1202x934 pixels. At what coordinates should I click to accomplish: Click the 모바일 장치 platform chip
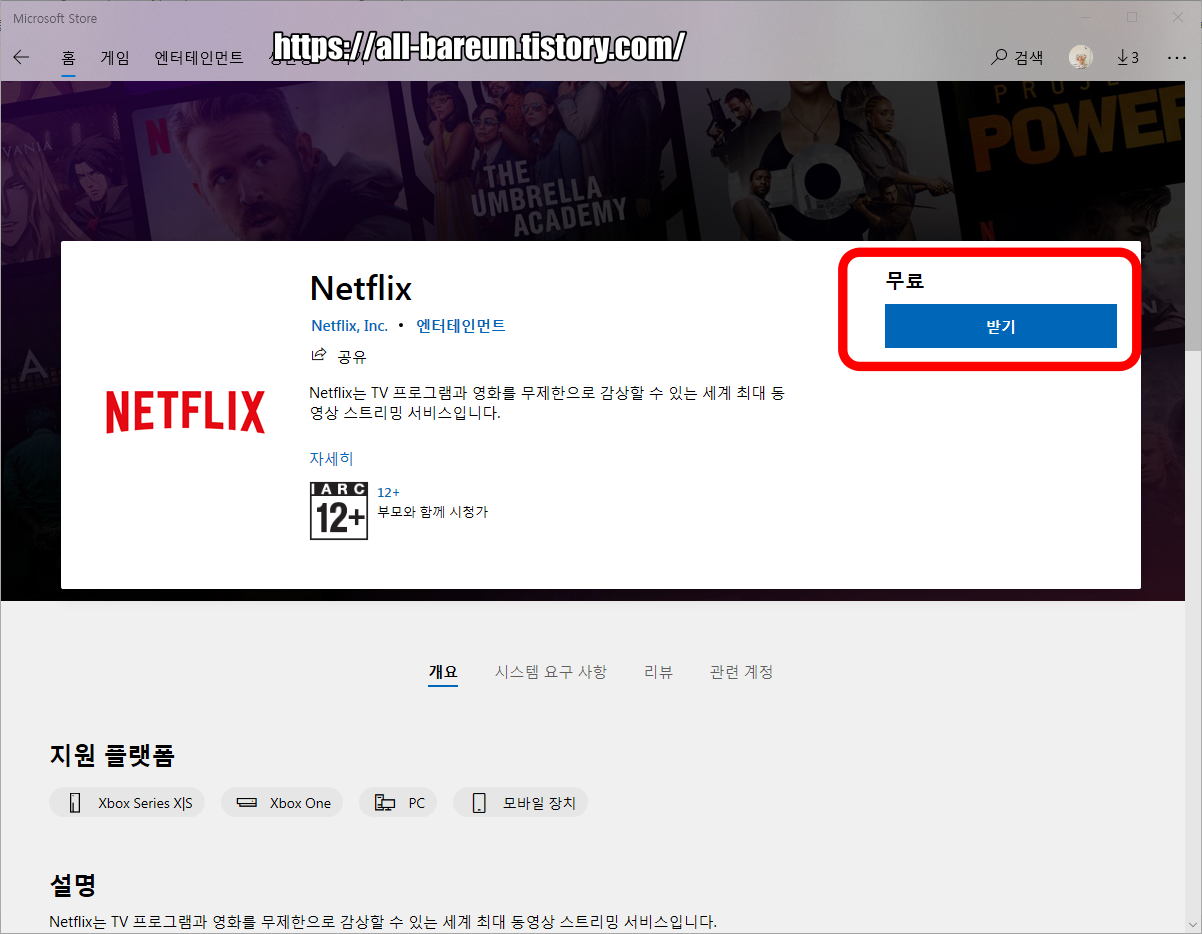(x=521, y=803)
